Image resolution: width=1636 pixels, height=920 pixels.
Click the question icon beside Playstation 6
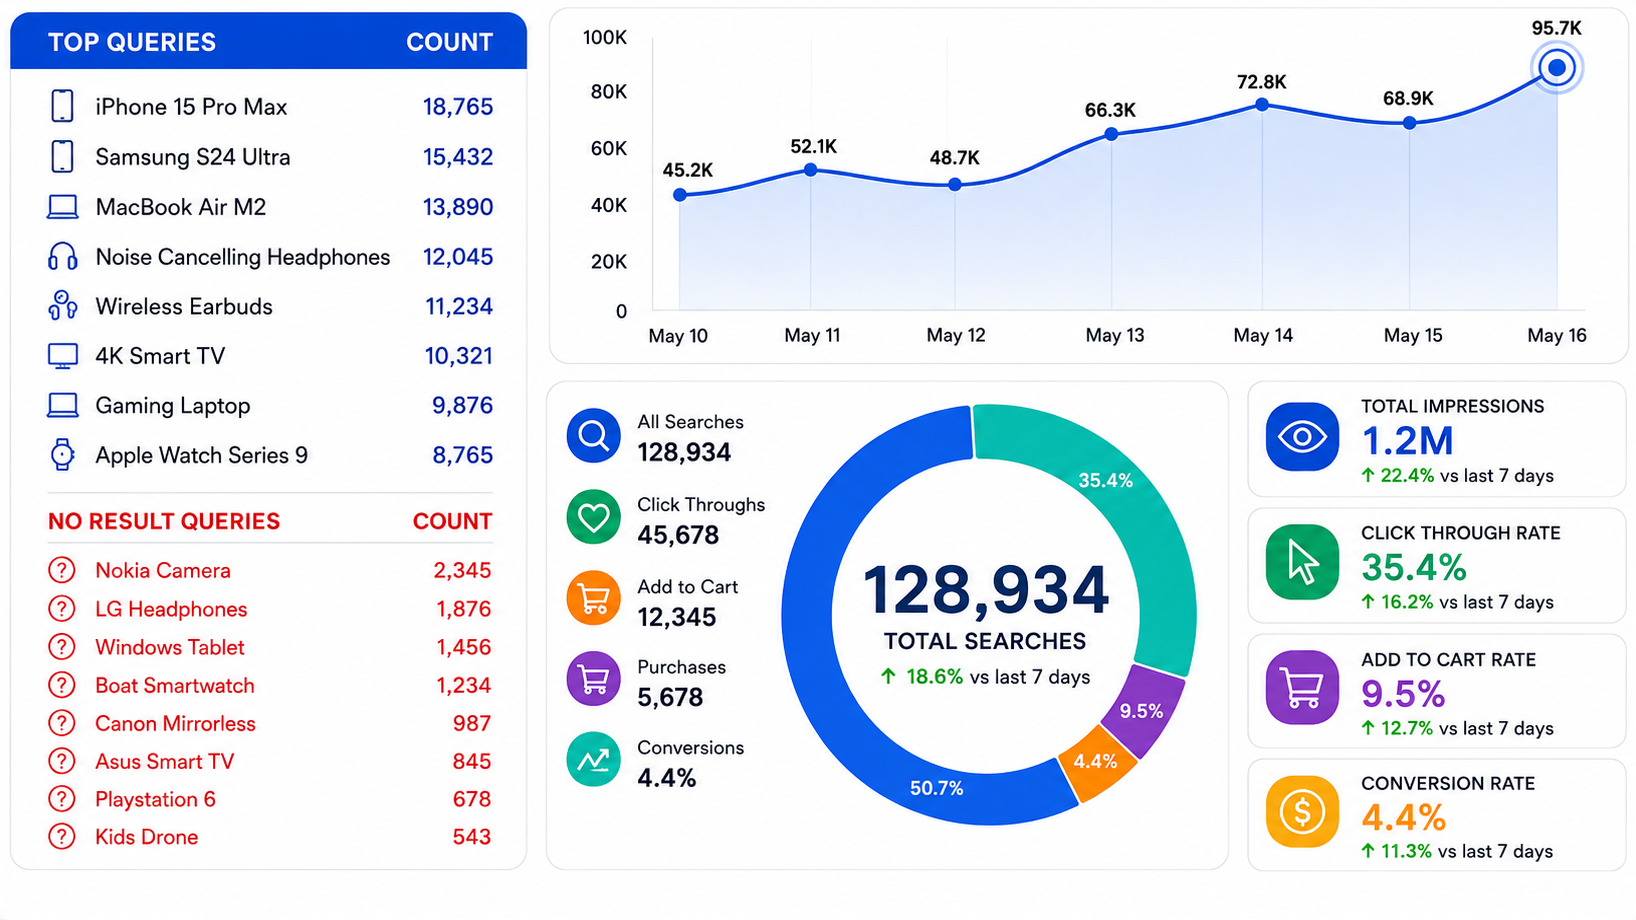62,799
